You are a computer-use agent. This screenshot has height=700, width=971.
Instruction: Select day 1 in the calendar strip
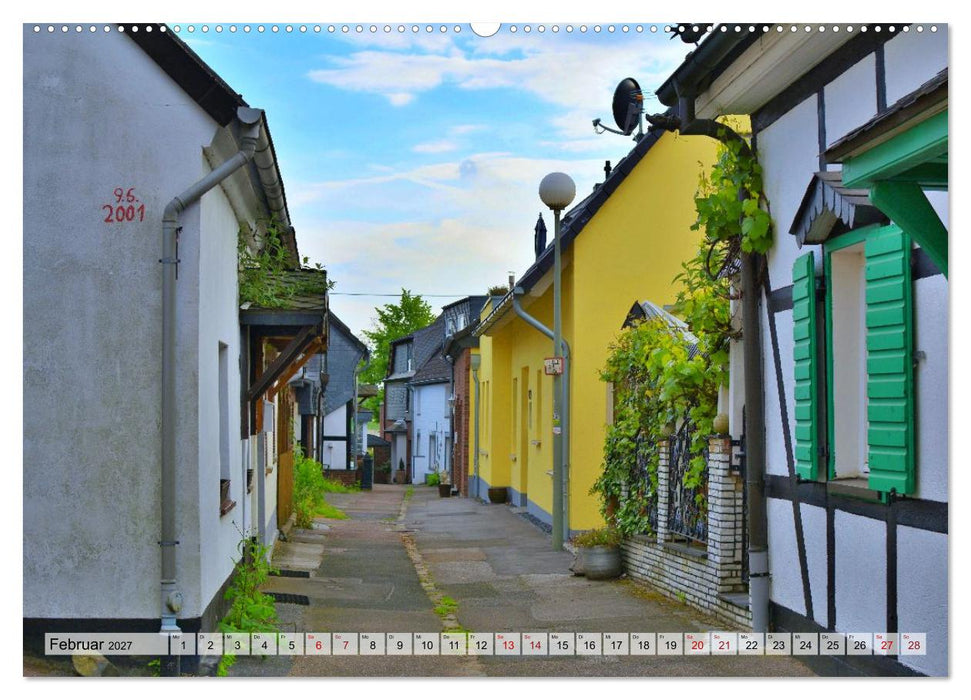coord(183,644)
